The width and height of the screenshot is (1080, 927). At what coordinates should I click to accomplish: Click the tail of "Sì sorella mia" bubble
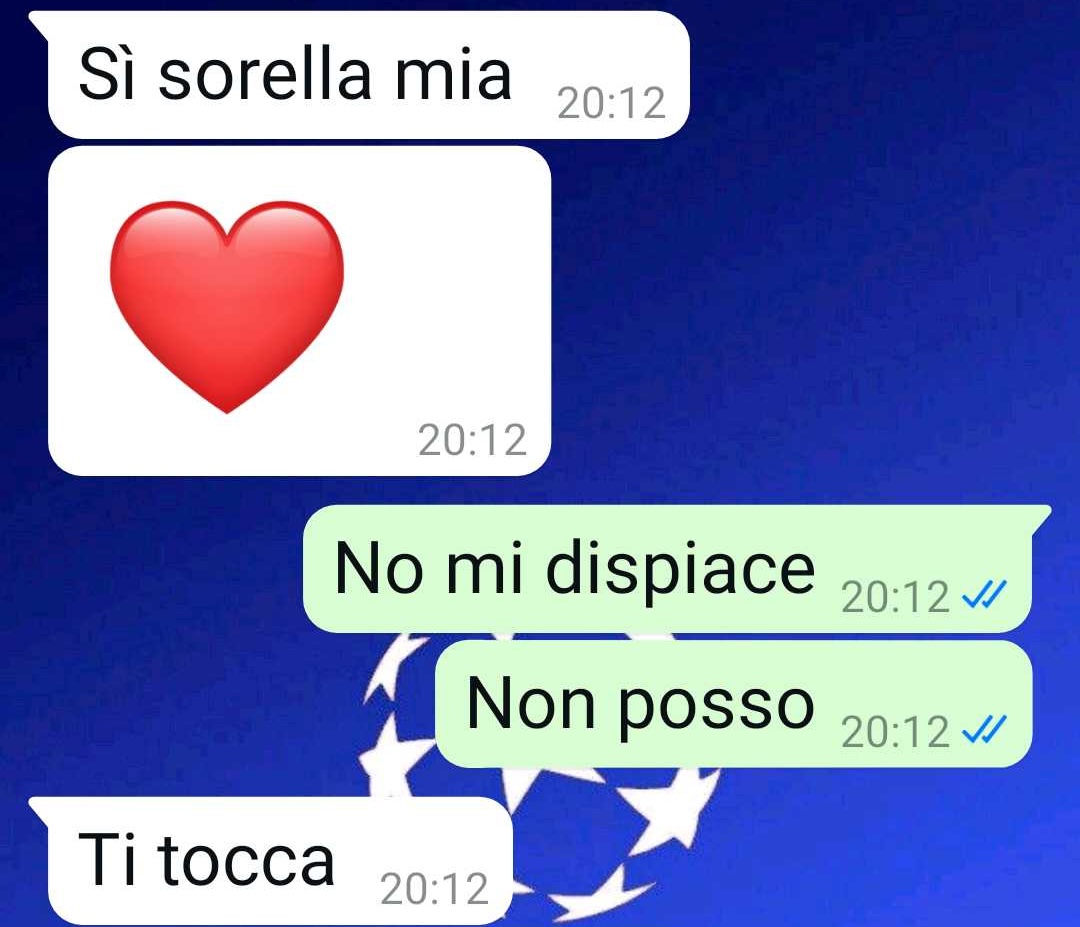(39, 22)
